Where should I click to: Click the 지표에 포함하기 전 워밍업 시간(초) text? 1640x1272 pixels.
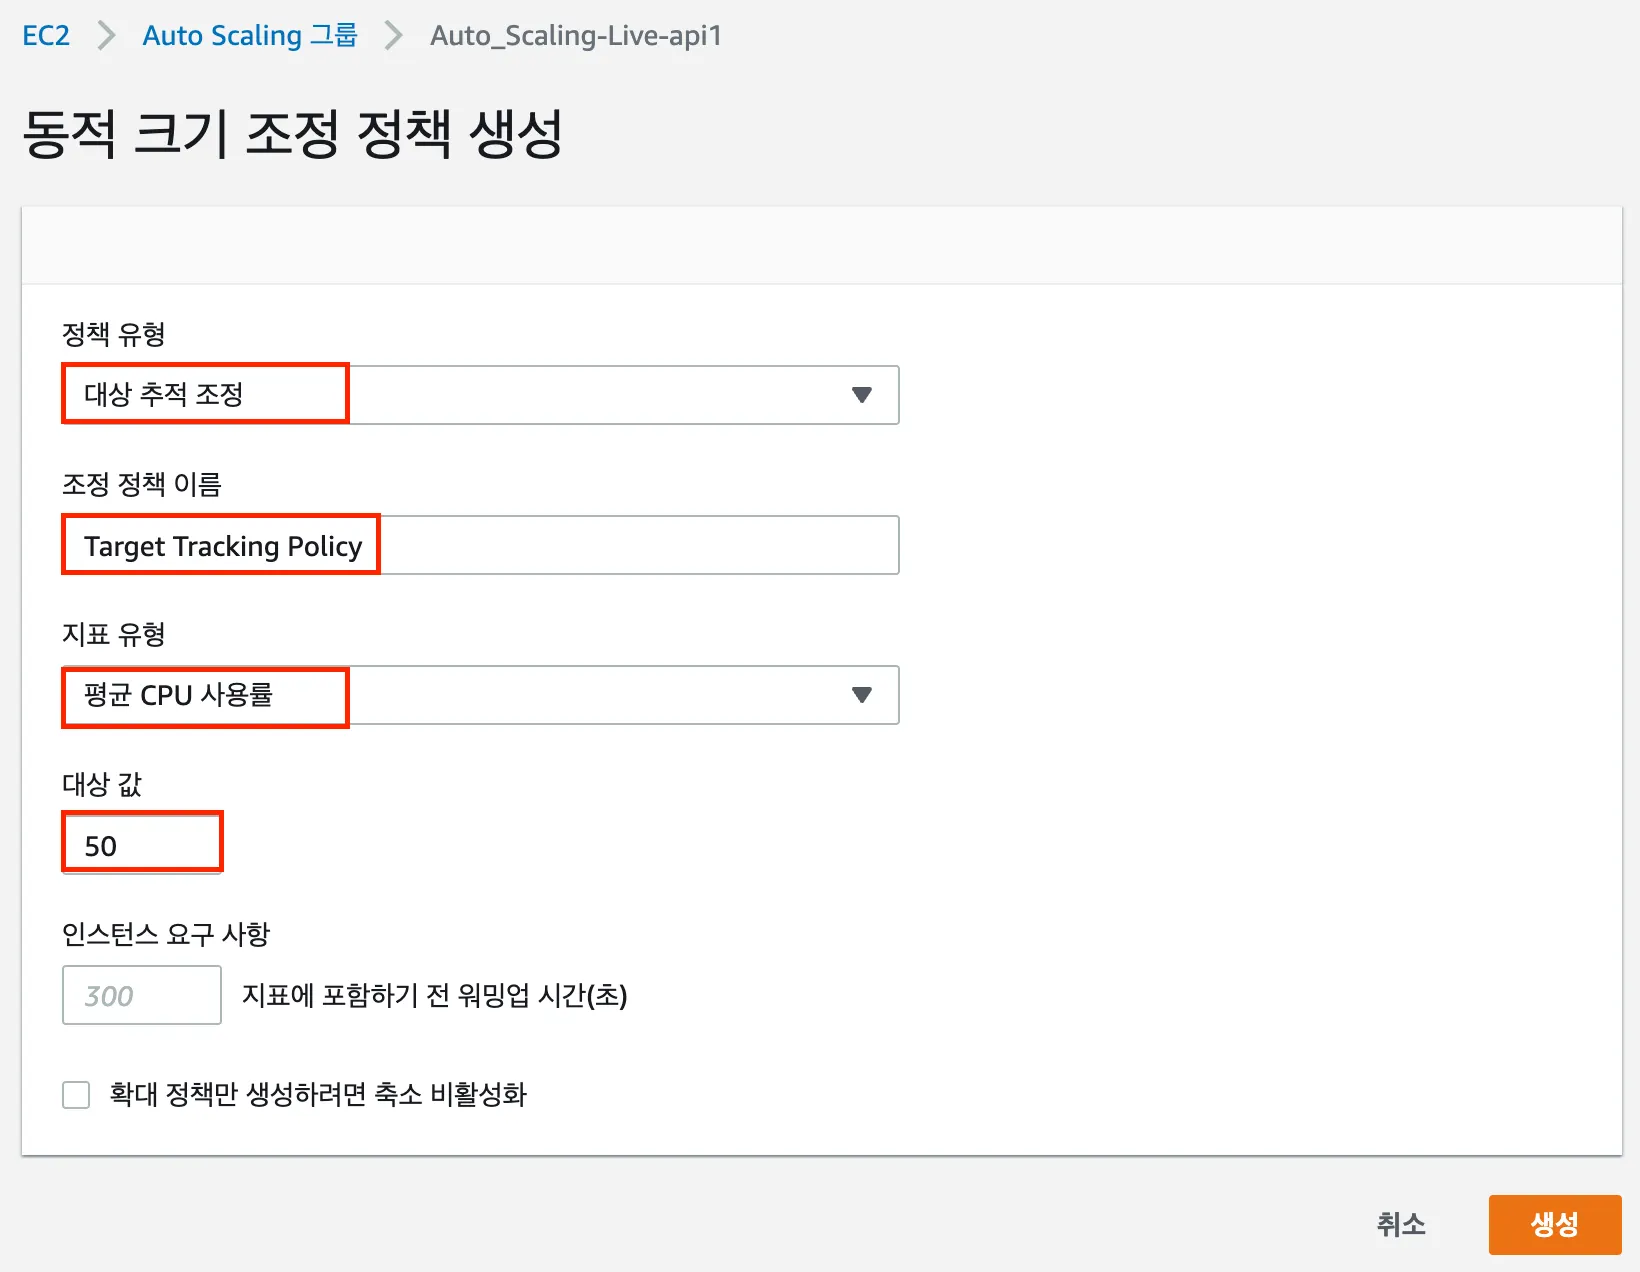pyautogui.click(x=434, y=996)
